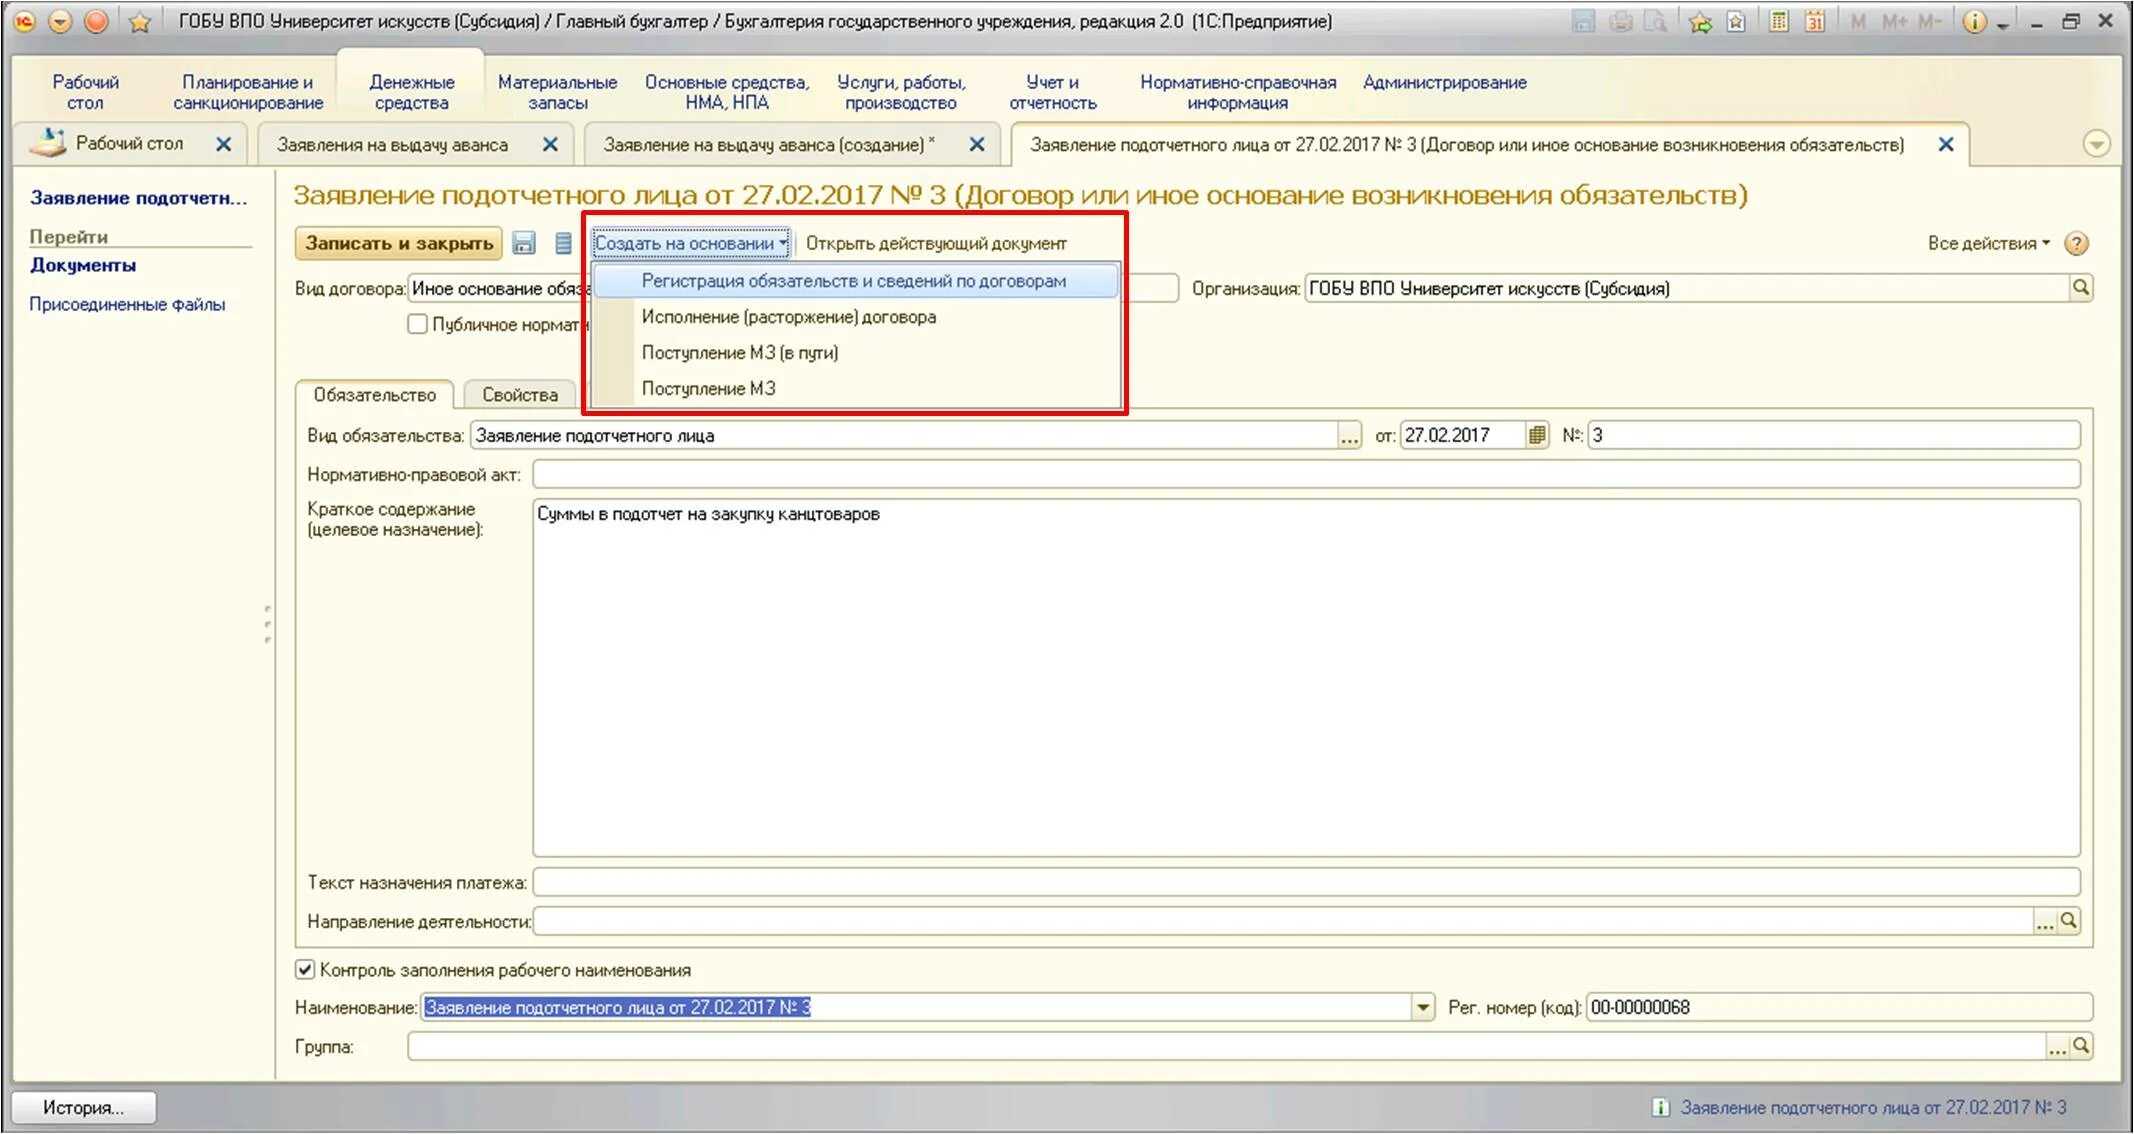Viewport: 2134px width, 1134px height.
Task: Select Исполнение (расторжение) договора menu item
Action: (855, 317)
